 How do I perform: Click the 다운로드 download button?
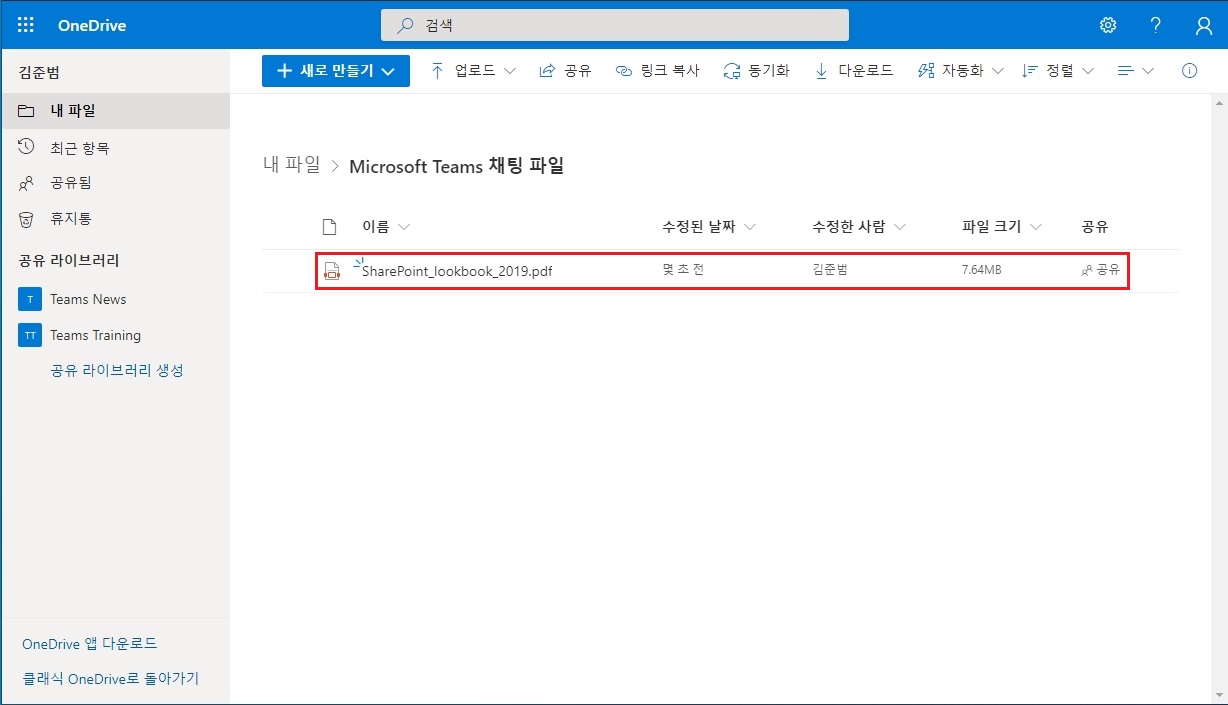(x=854, y=71)
